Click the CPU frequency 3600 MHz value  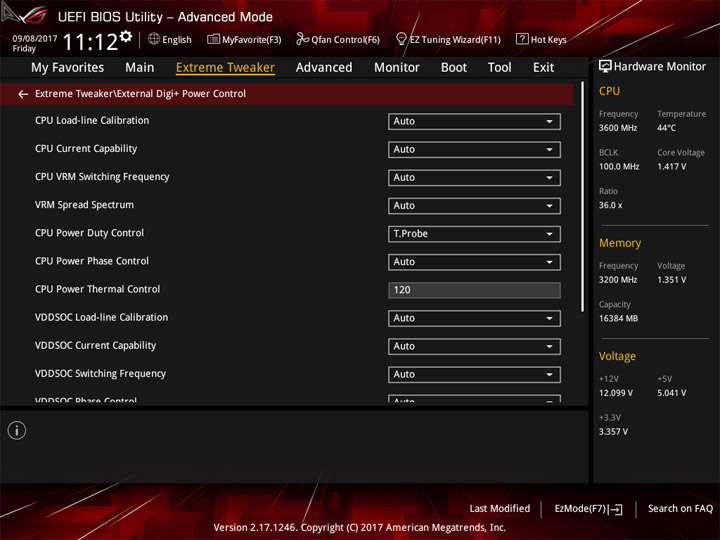click(618, 128)
